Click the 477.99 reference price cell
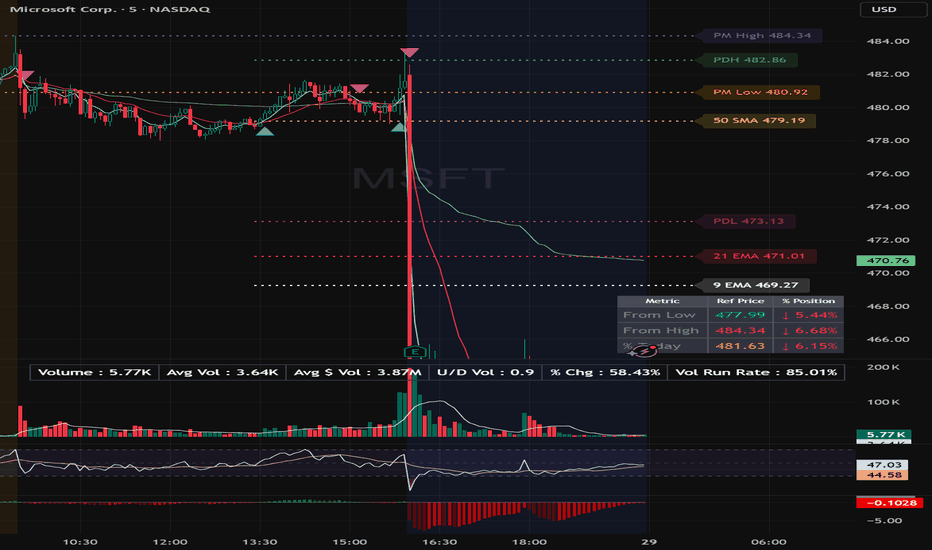The height and width of the screenshot is (550, 932). pos(740,315)
